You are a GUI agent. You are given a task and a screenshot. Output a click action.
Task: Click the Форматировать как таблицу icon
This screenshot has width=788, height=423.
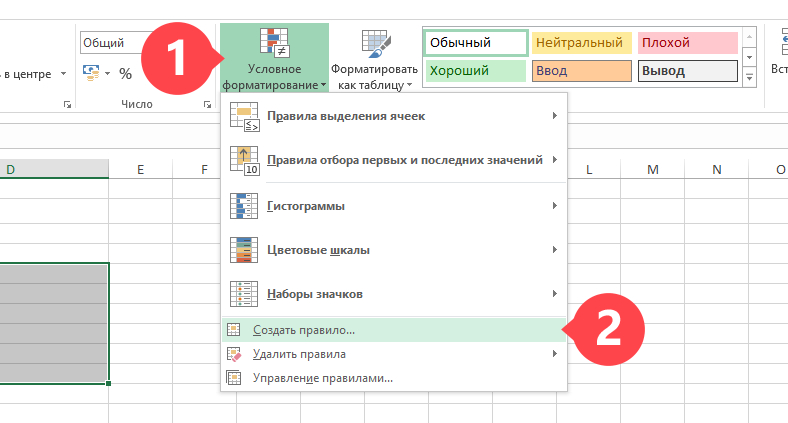click(376, 43)
